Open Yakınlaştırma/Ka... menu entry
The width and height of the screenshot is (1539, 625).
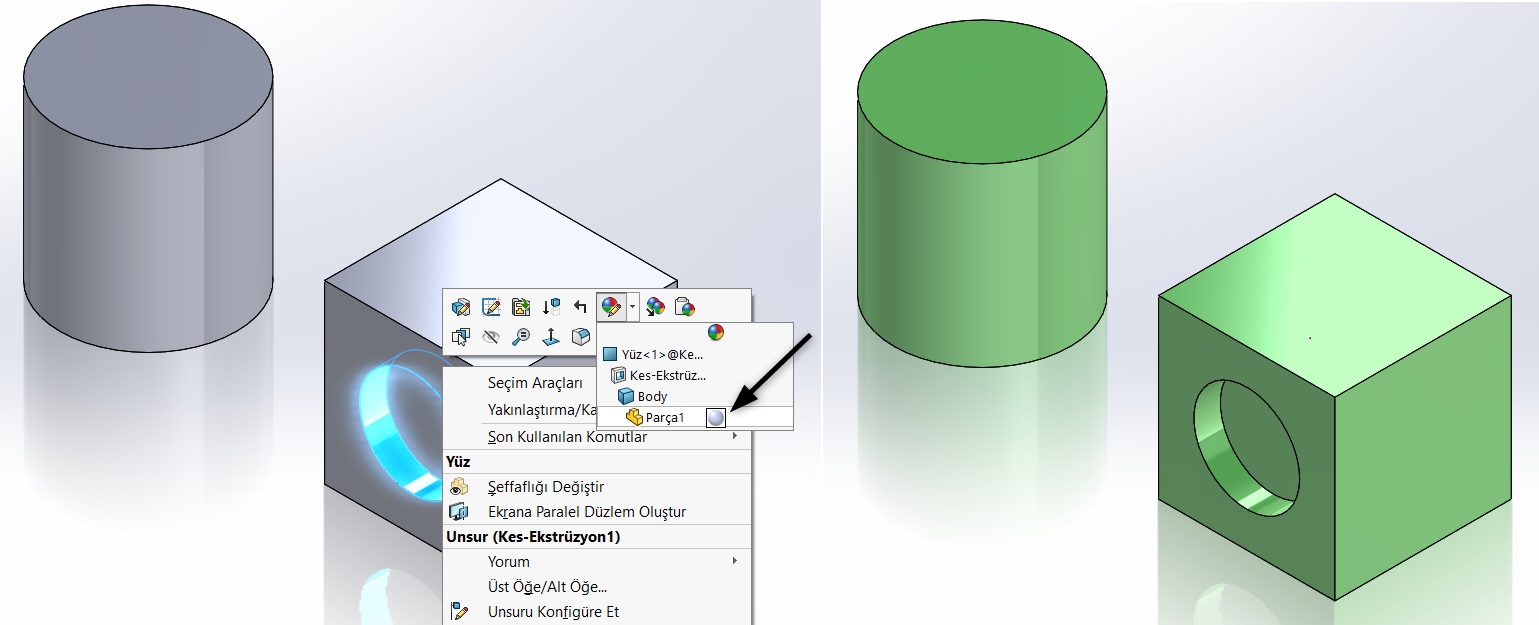pos(540,410)
